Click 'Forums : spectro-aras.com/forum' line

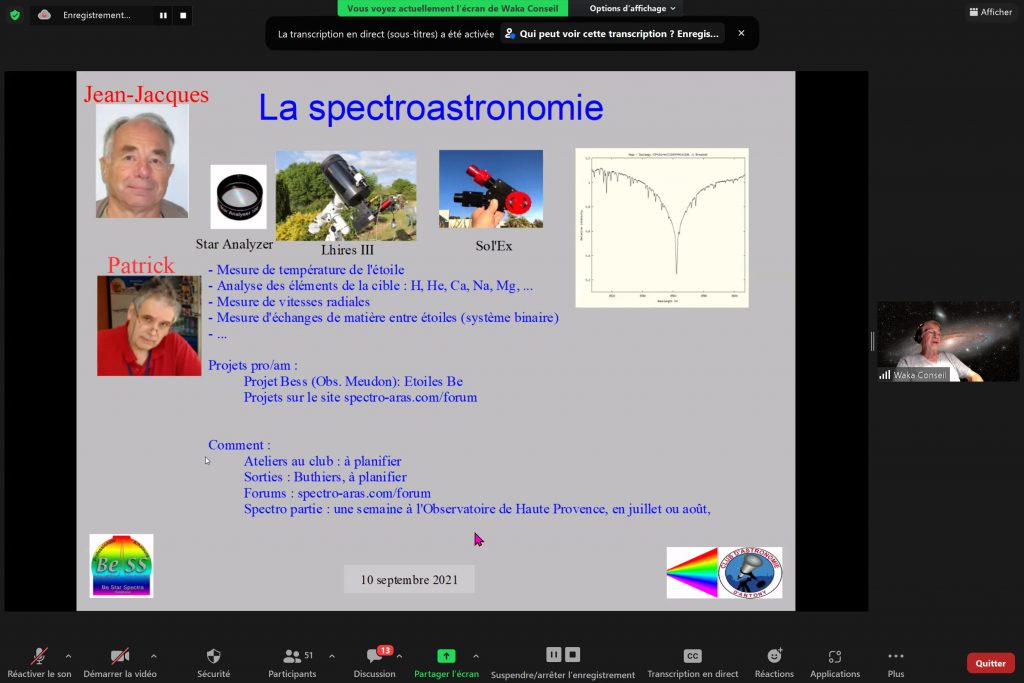(x=337, y=493)
